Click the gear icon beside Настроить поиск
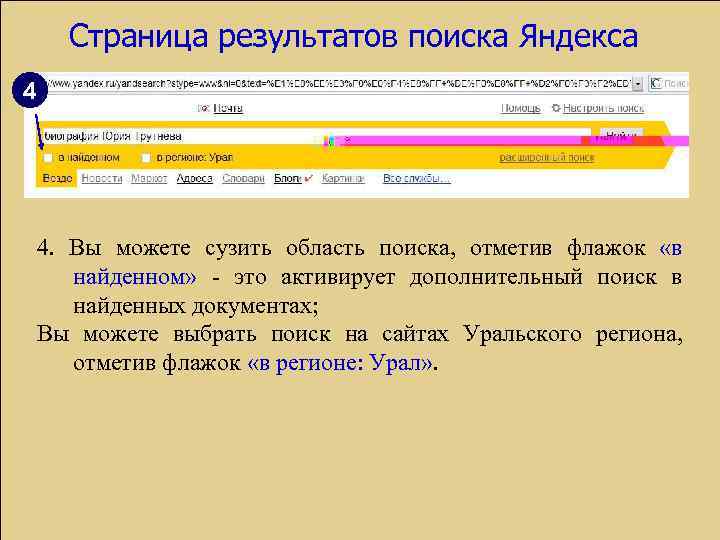720x540 pixels. point(556,108)
